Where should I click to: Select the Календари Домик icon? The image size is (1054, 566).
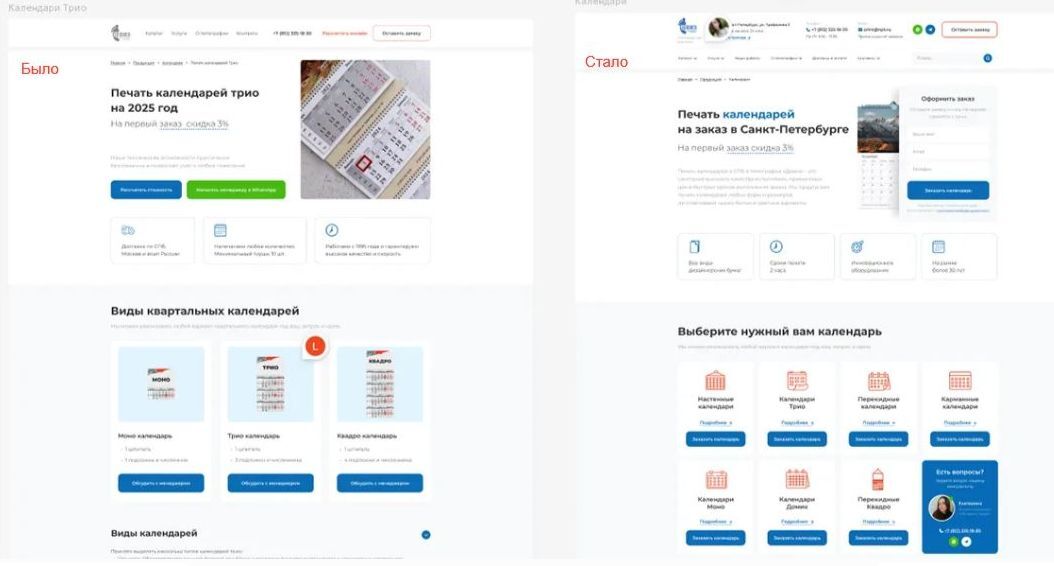(797, 479)
